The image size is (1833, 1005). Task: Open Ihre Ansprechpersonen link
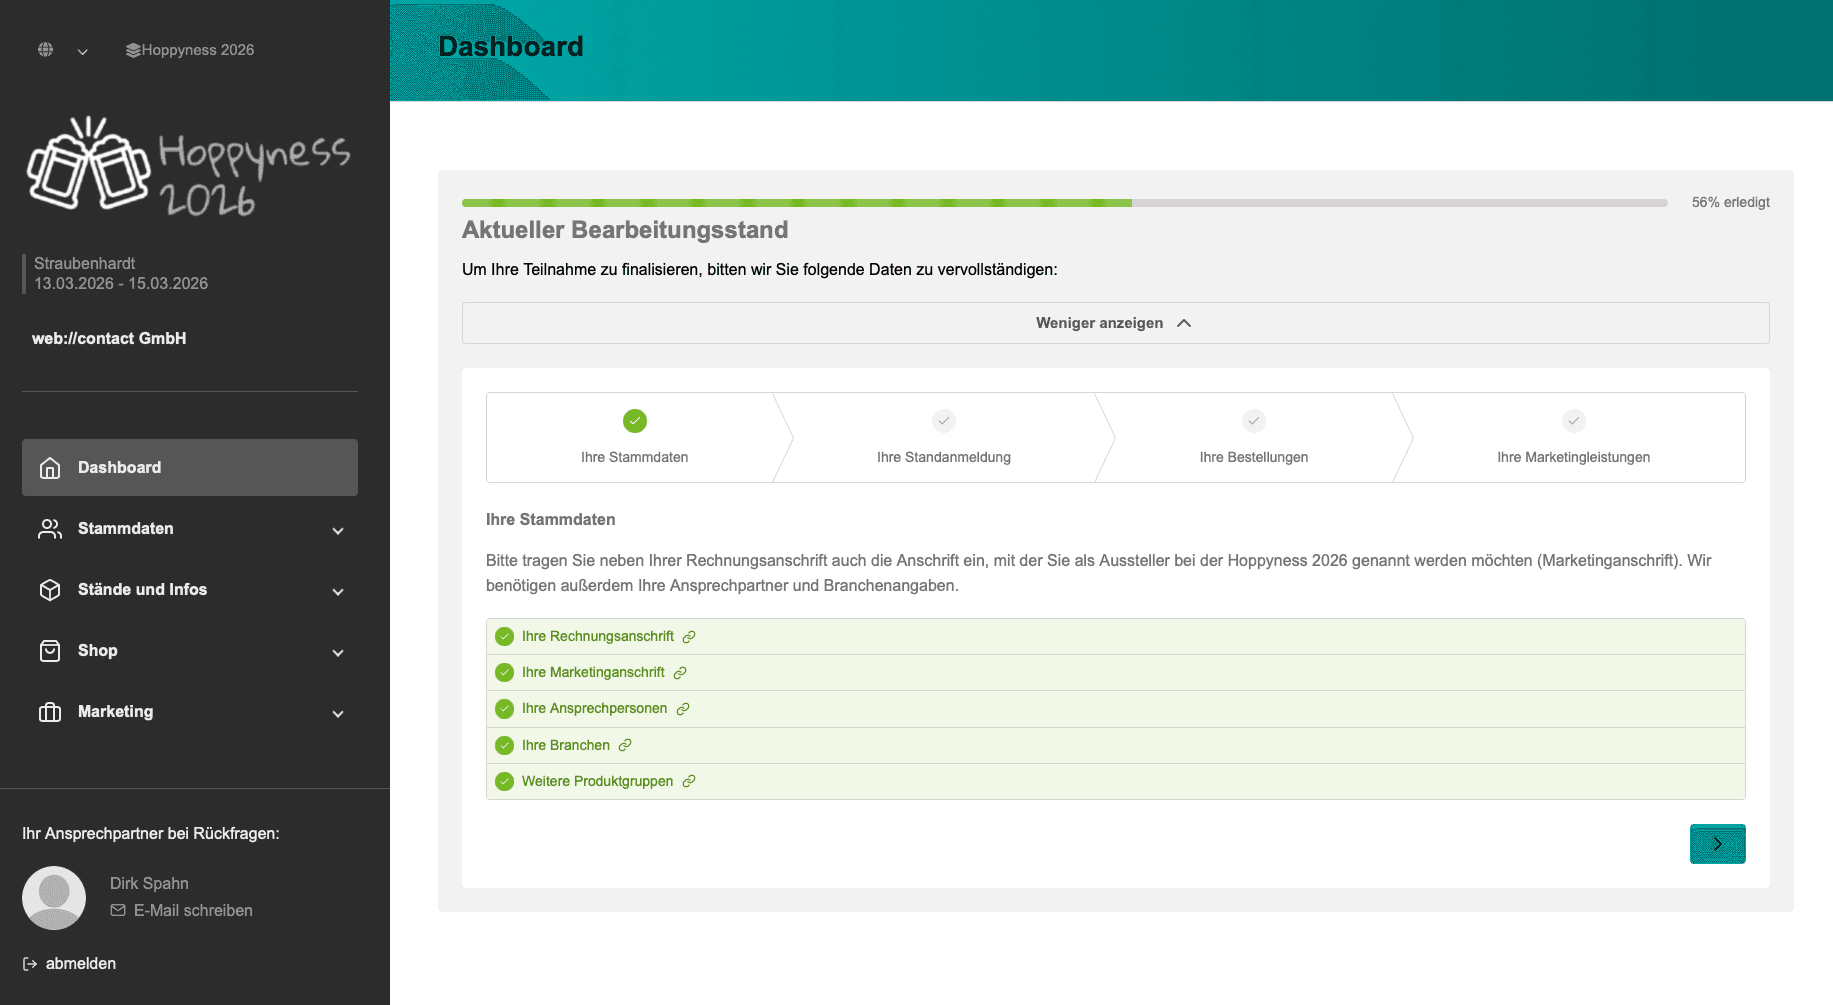coord(594,708)
